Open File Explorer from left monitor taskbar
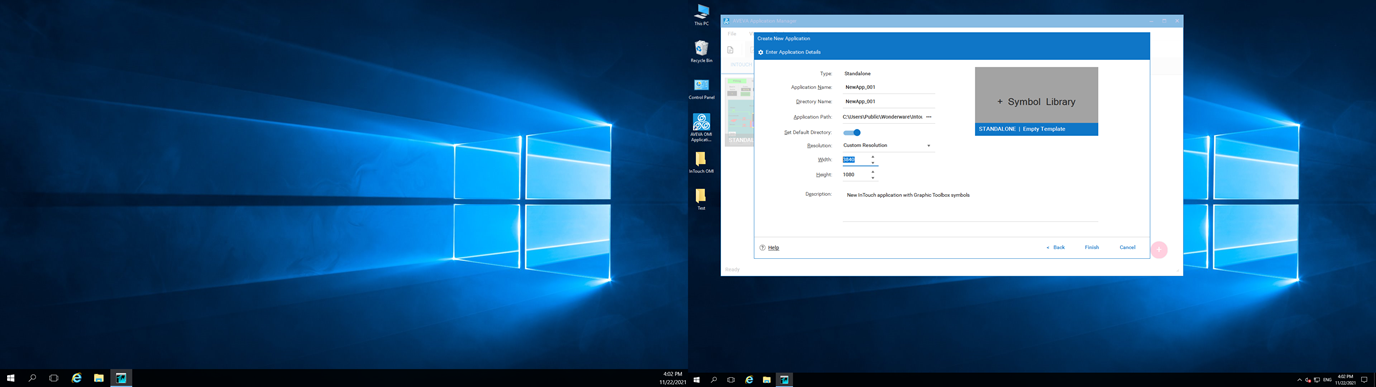 coord(99,379)
